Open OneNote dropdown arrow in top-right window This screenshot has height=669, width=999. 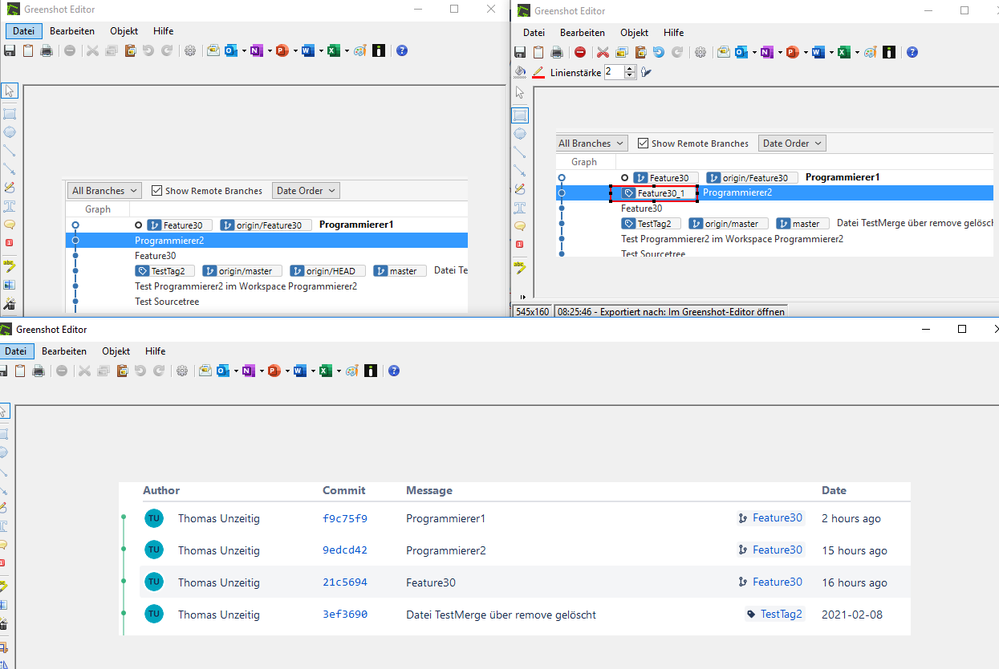click(x=780, y=52)
